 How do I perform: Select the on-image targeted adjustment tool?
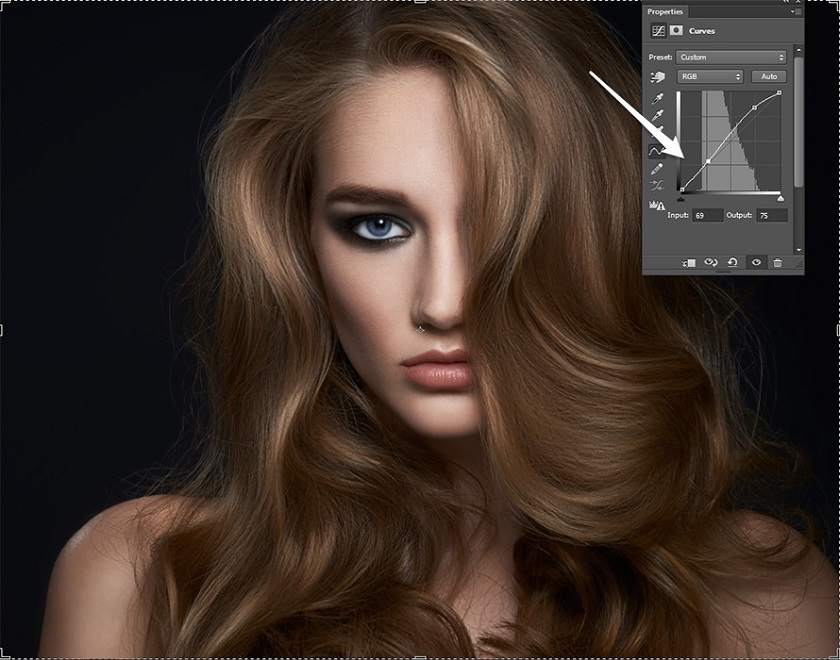(658, 77)
